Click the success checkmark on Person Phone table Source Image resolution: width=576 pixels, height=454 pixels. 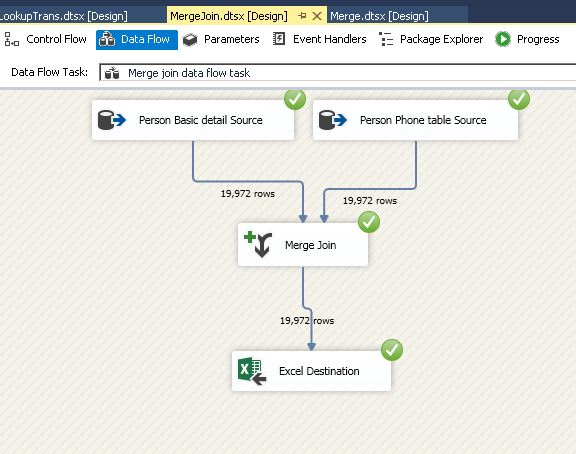[x=519, y=99]
